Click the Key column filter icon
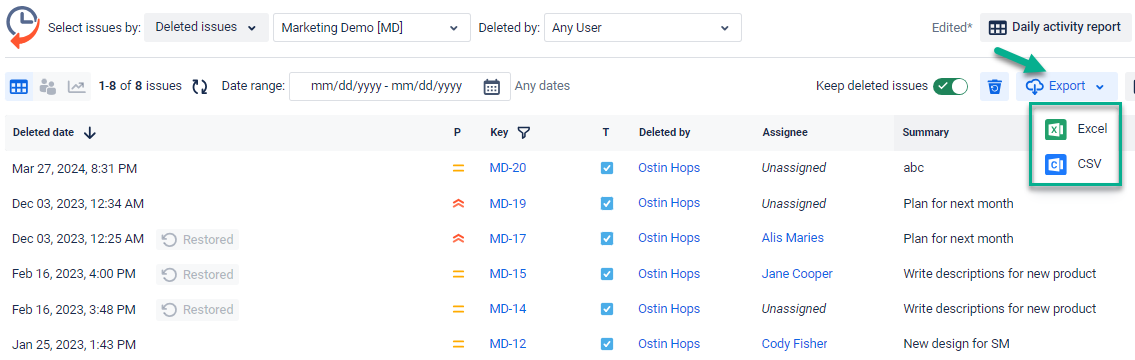 pyautogui.click(x=524, y=133)
